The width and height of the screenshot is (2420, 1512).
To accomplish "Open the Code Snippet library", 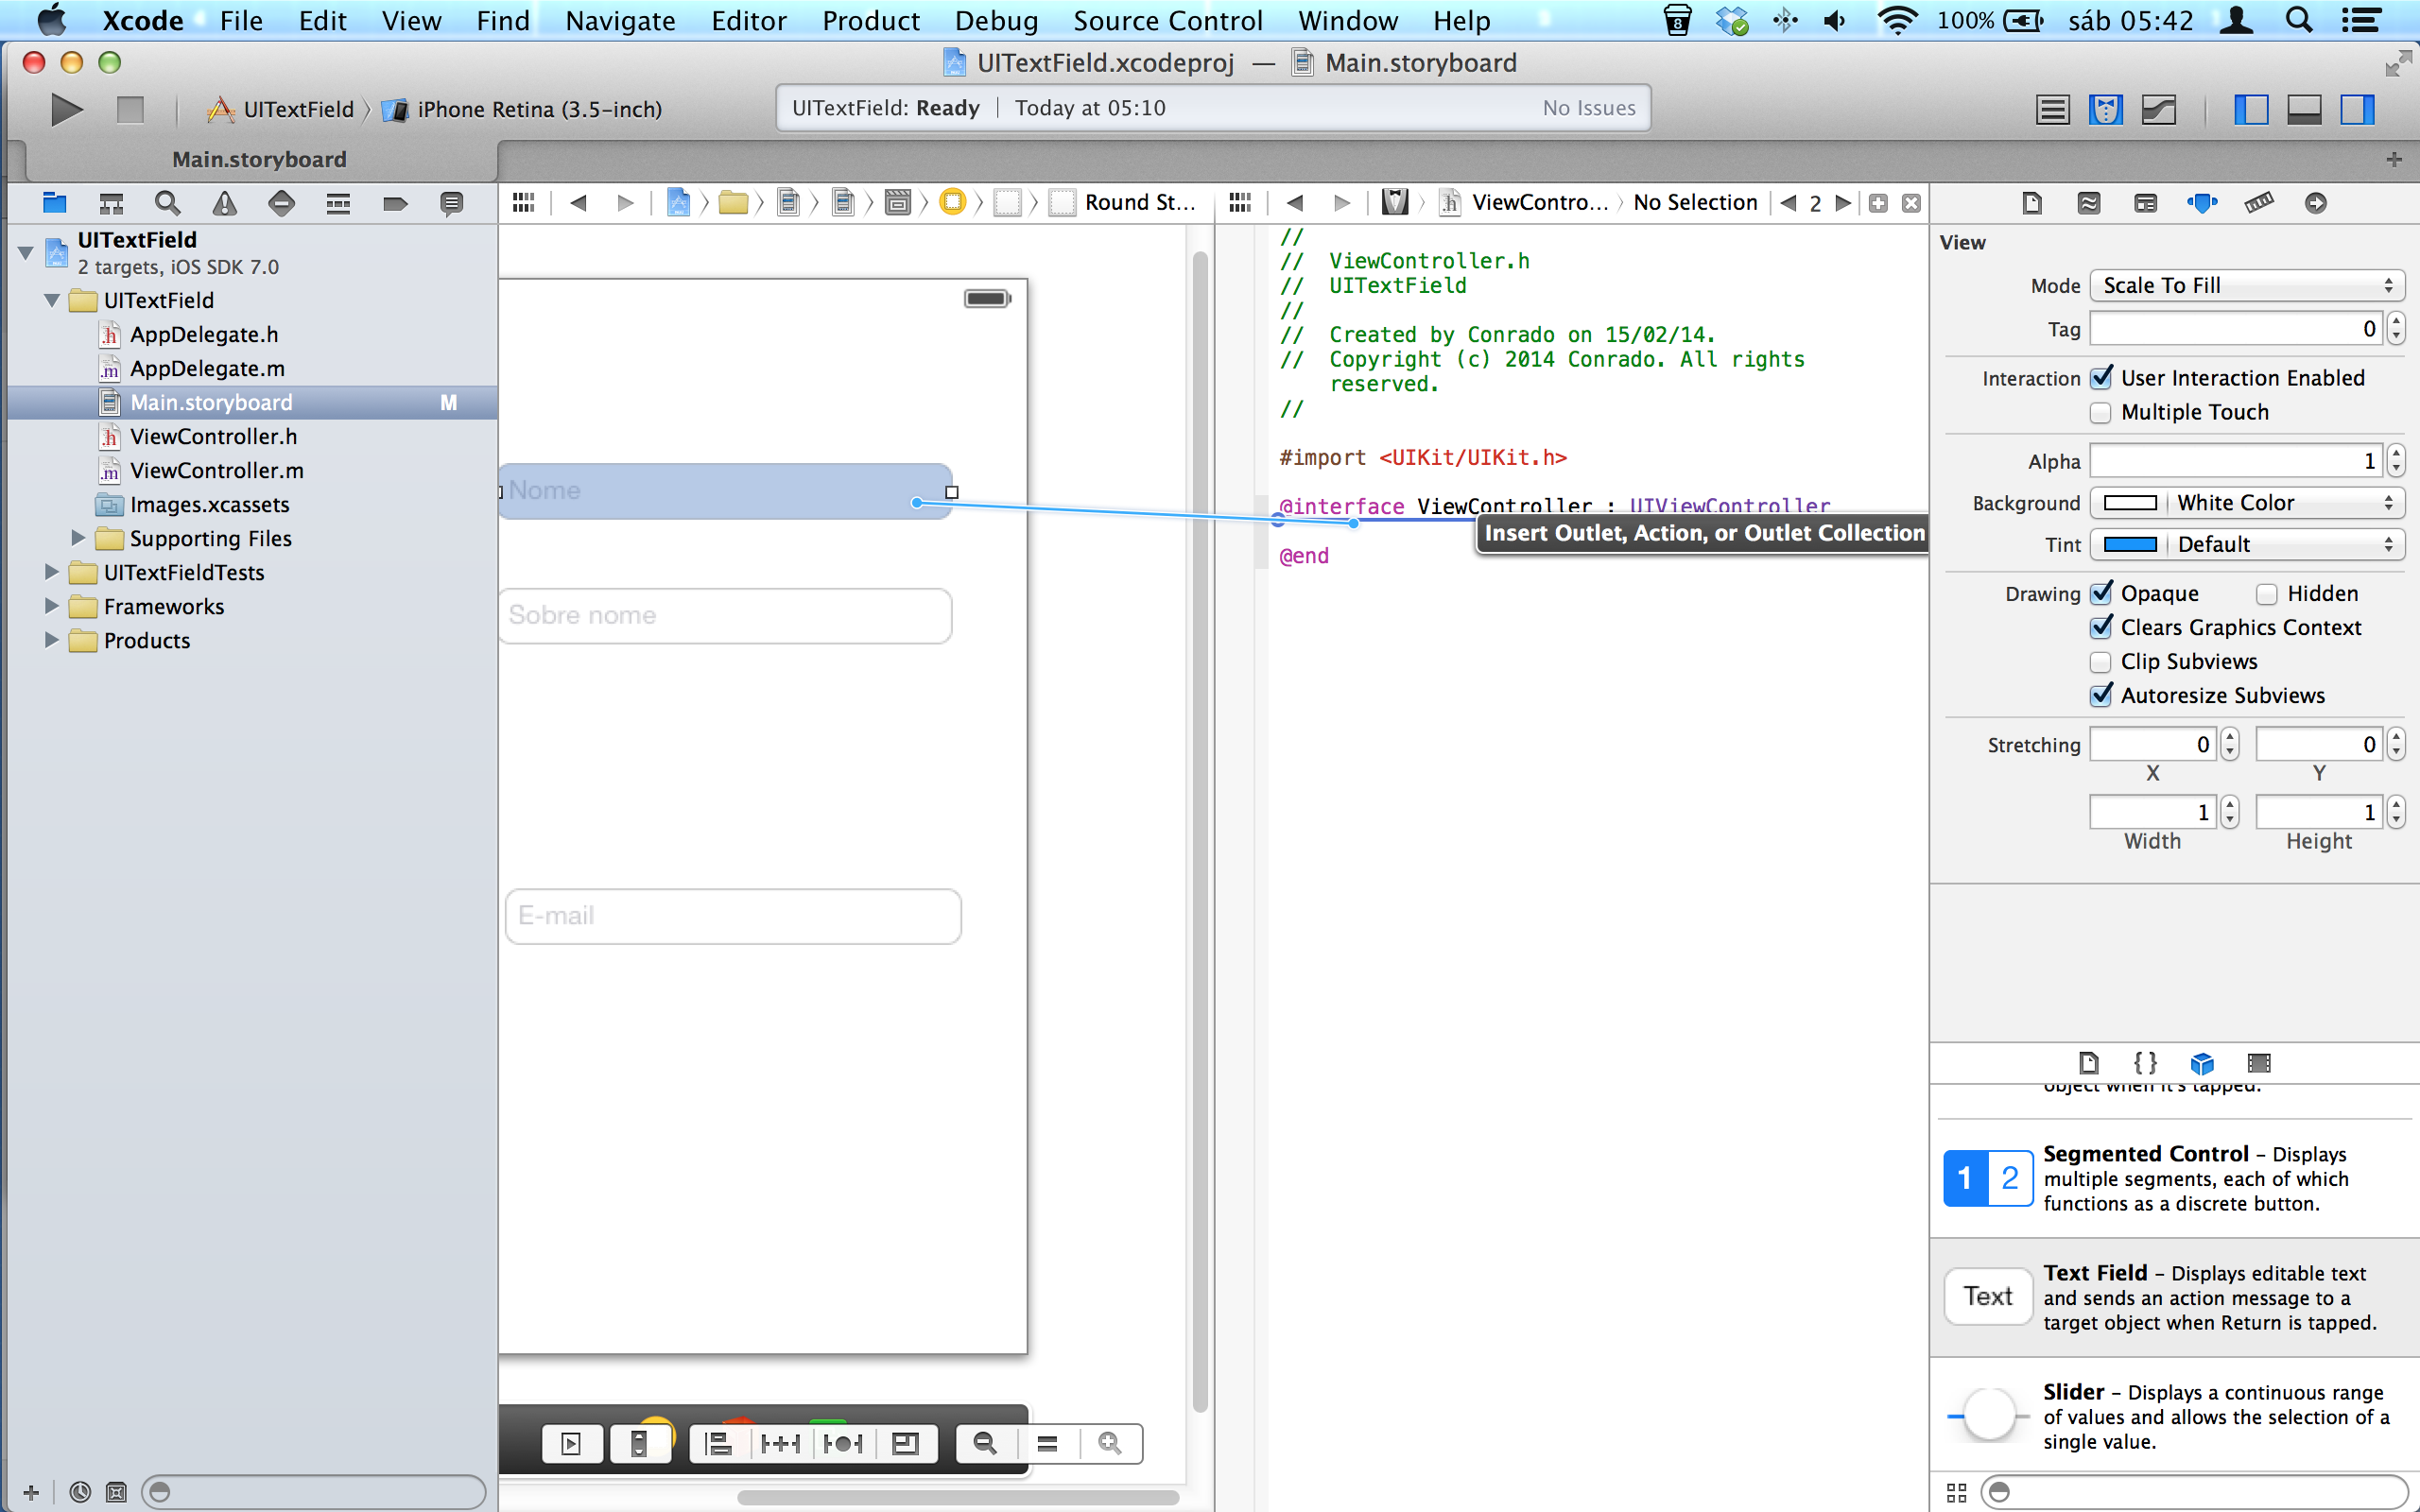I will coord(2145,1062).
